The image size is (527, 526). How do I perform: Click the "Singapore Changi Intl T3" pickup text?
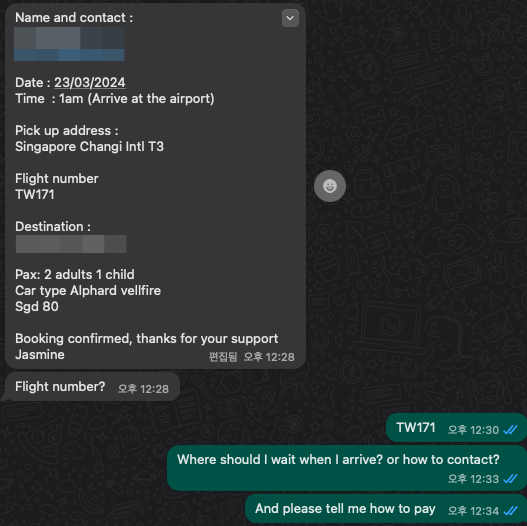click(89, 147)
